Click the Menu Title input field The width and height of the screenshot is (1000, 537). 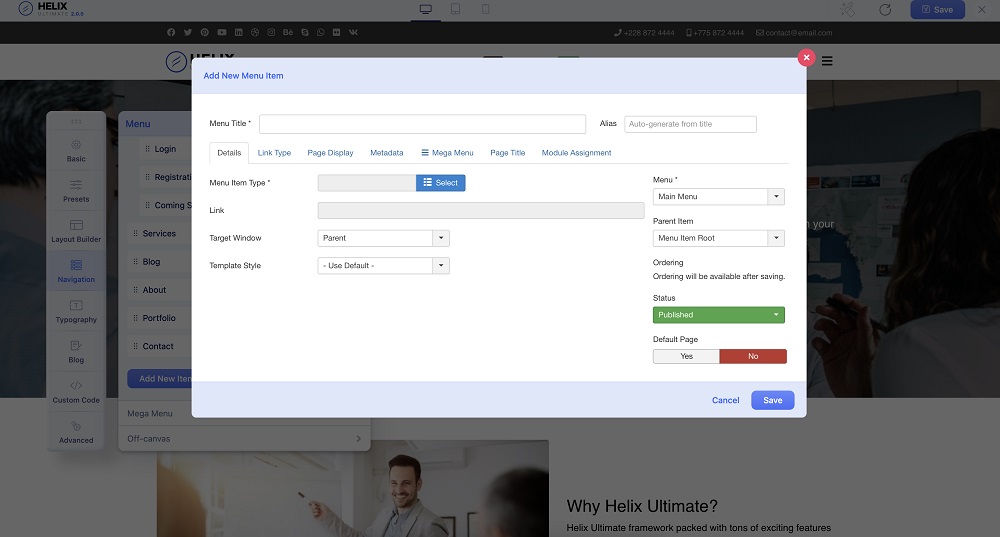click(422, 124)
